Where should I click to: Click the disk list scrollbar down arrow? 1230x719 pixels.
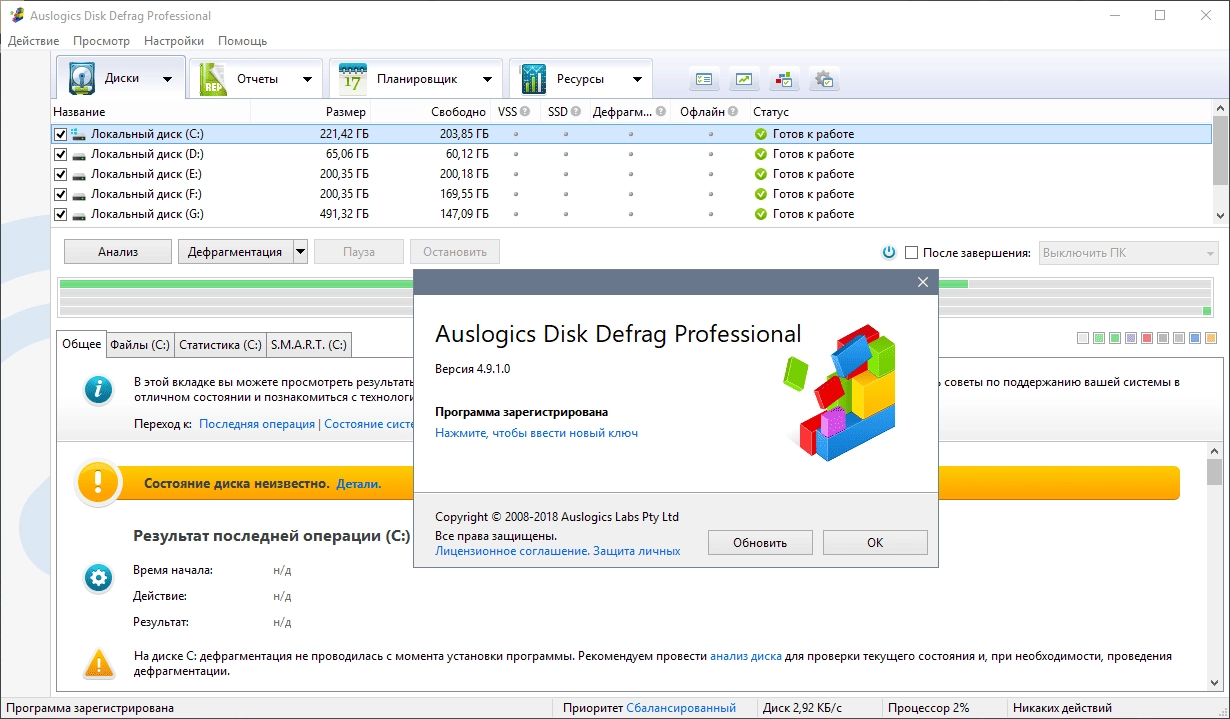click(x=1220, y=215)
